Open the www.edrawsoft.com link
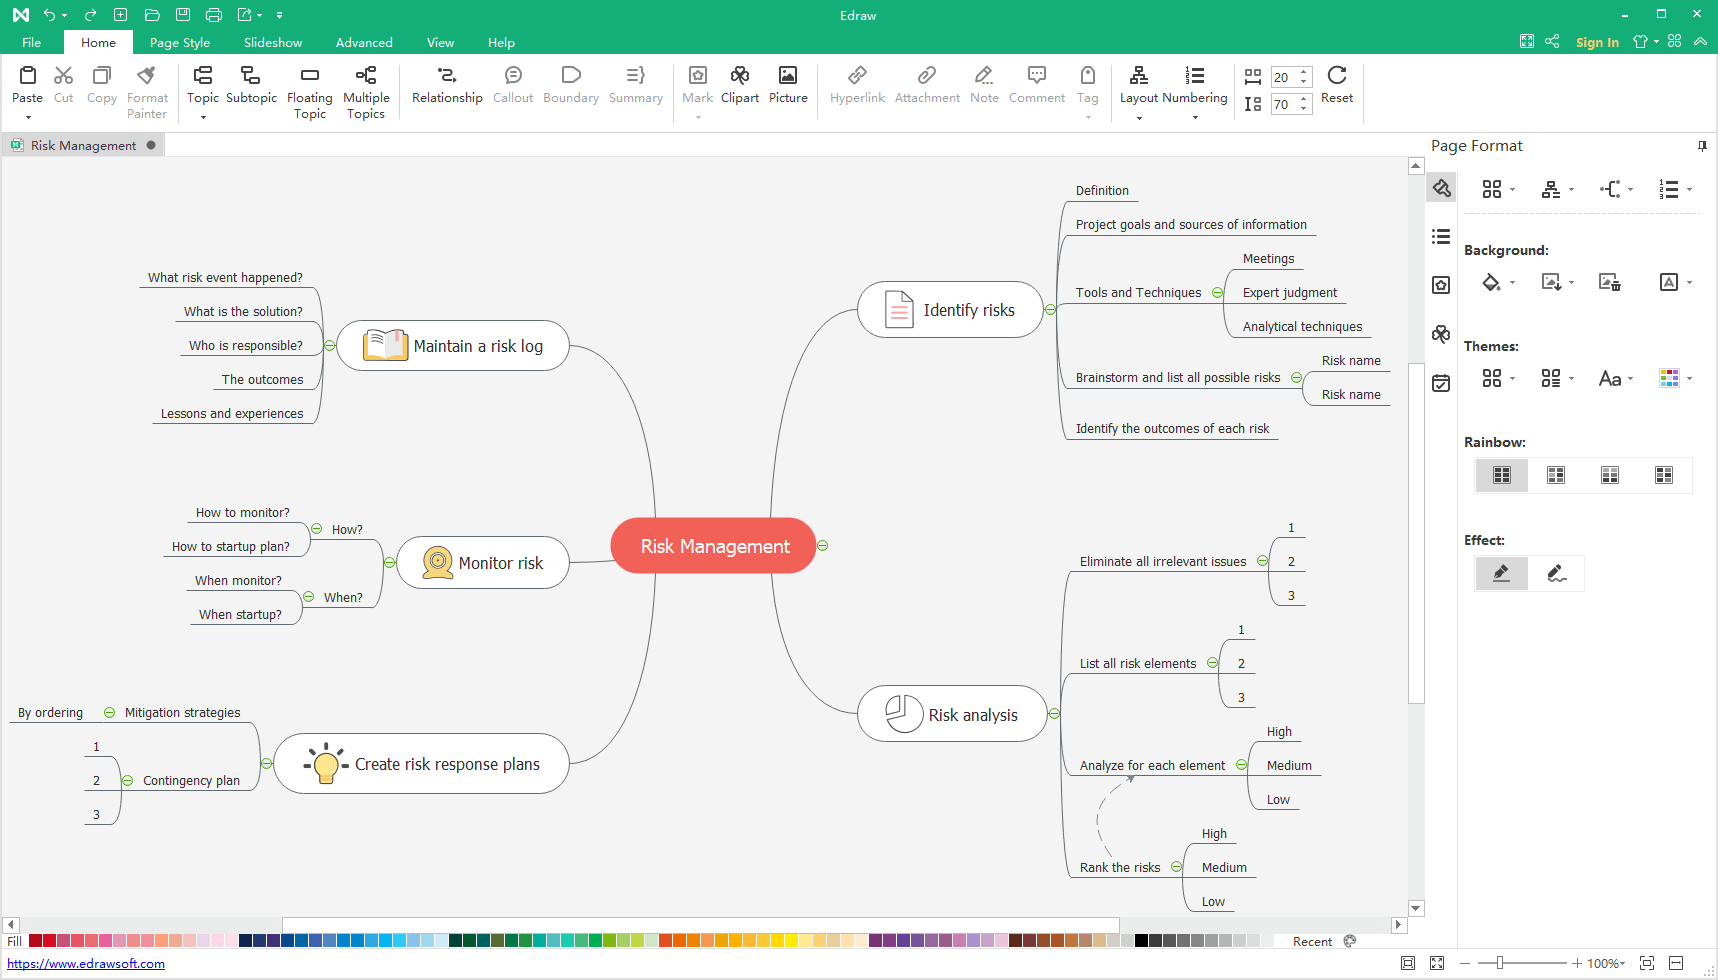 pos(86,964)
